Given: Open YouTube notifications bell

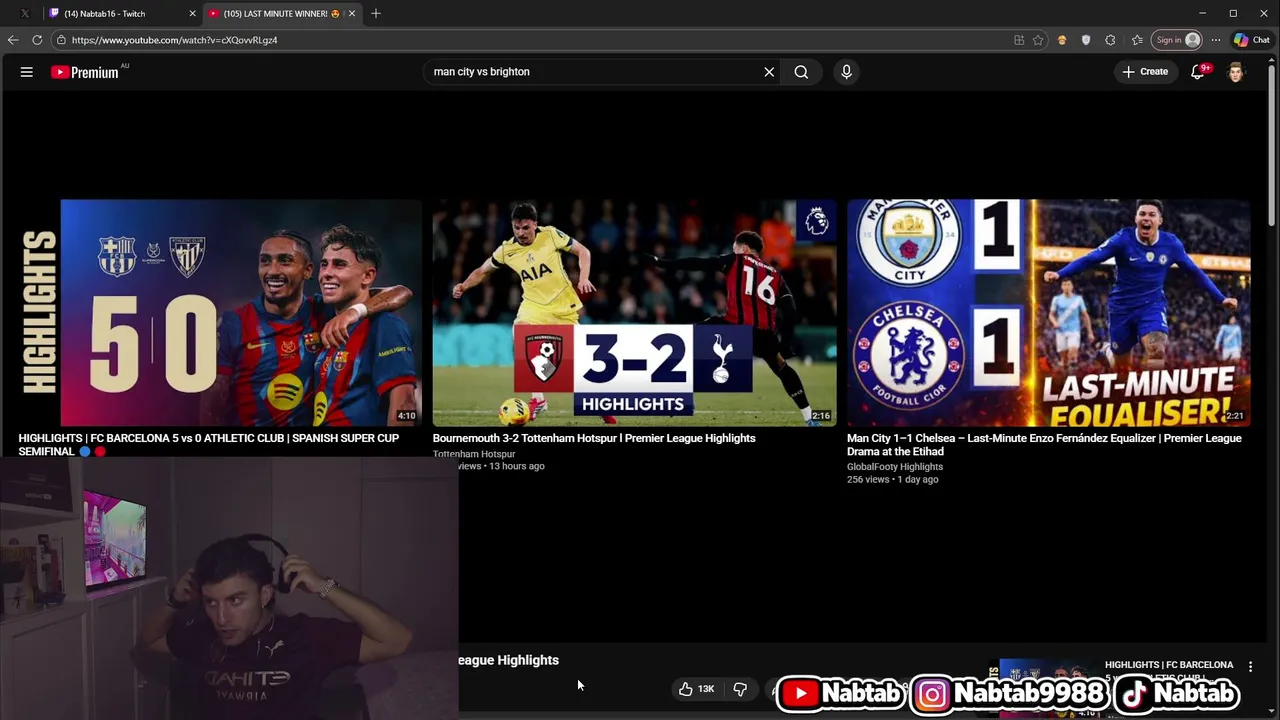Looking at the screenshot, I should 1198,72.
